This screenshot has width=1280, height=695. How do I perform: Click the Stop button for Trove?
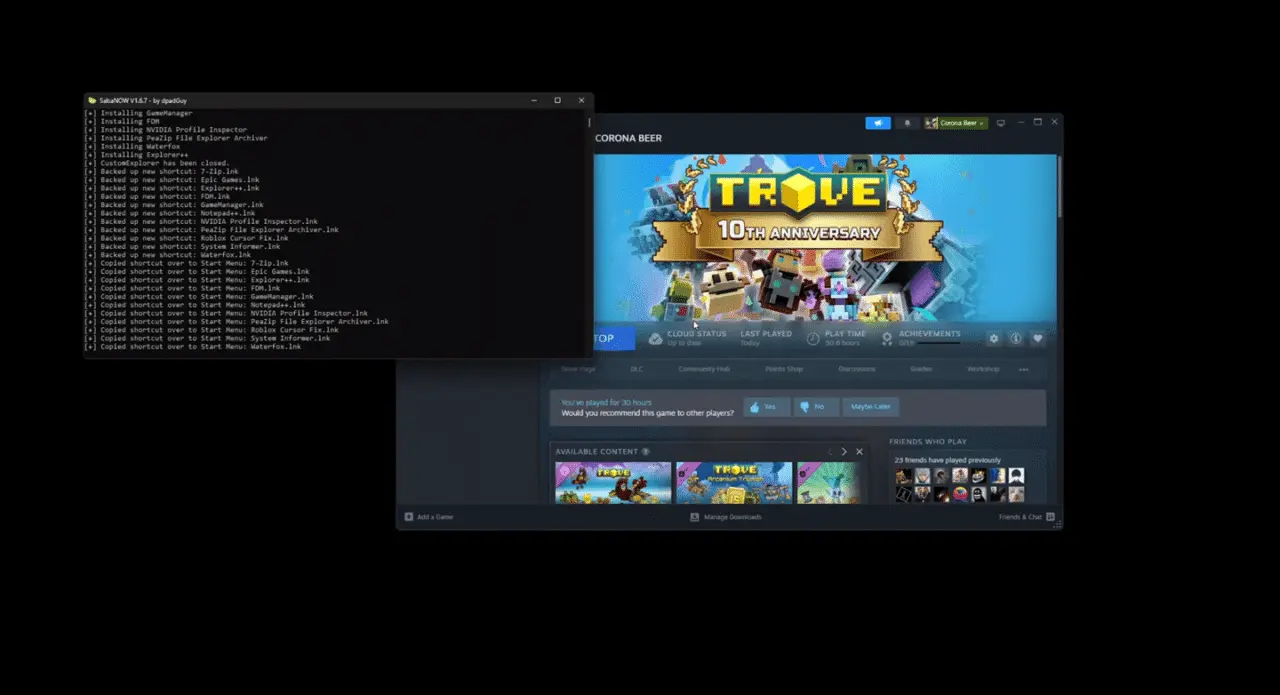[x=613, y=339]
